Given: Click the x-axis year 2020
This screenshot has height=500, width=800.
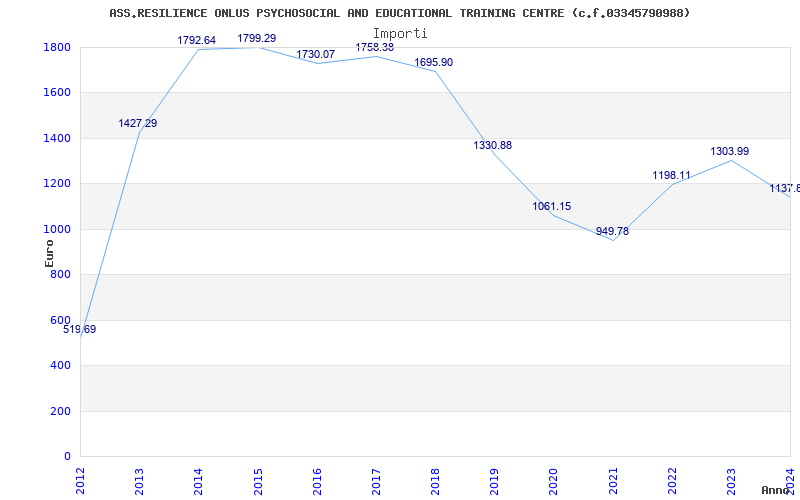Looking at the screenshot, I should pos(554,481).
